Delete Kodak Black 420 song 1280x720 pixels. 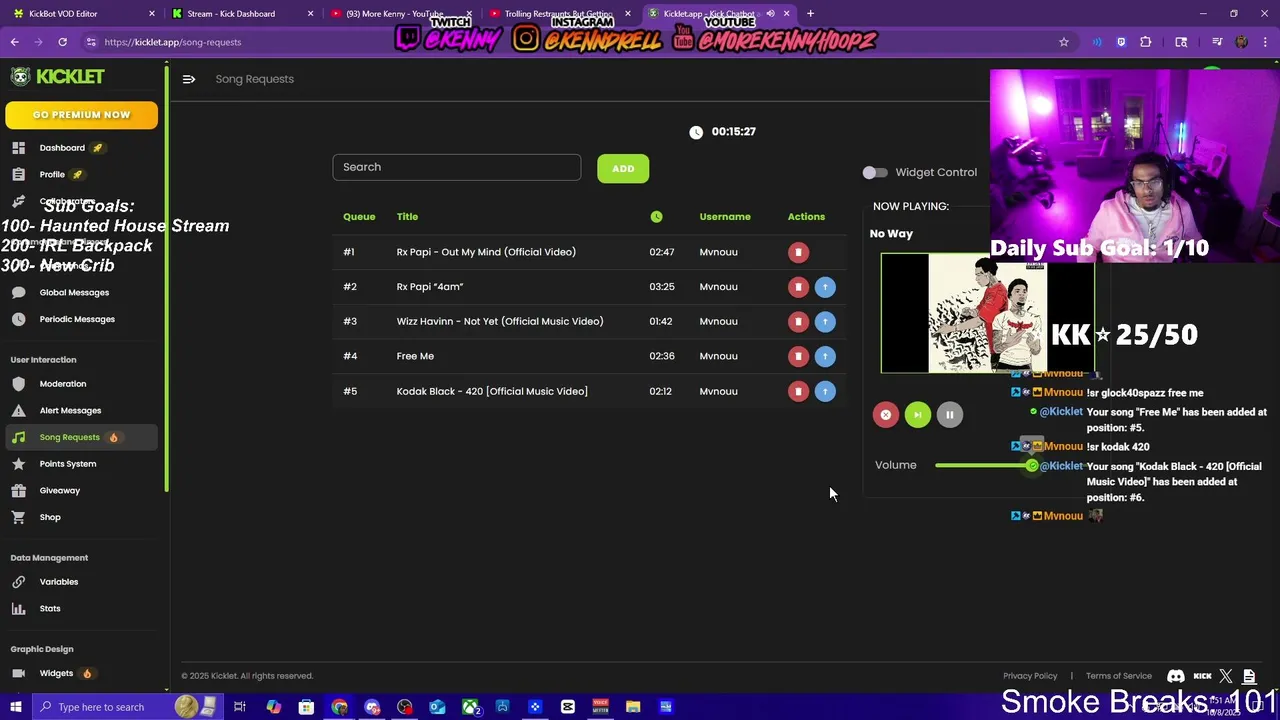(798, 391)
